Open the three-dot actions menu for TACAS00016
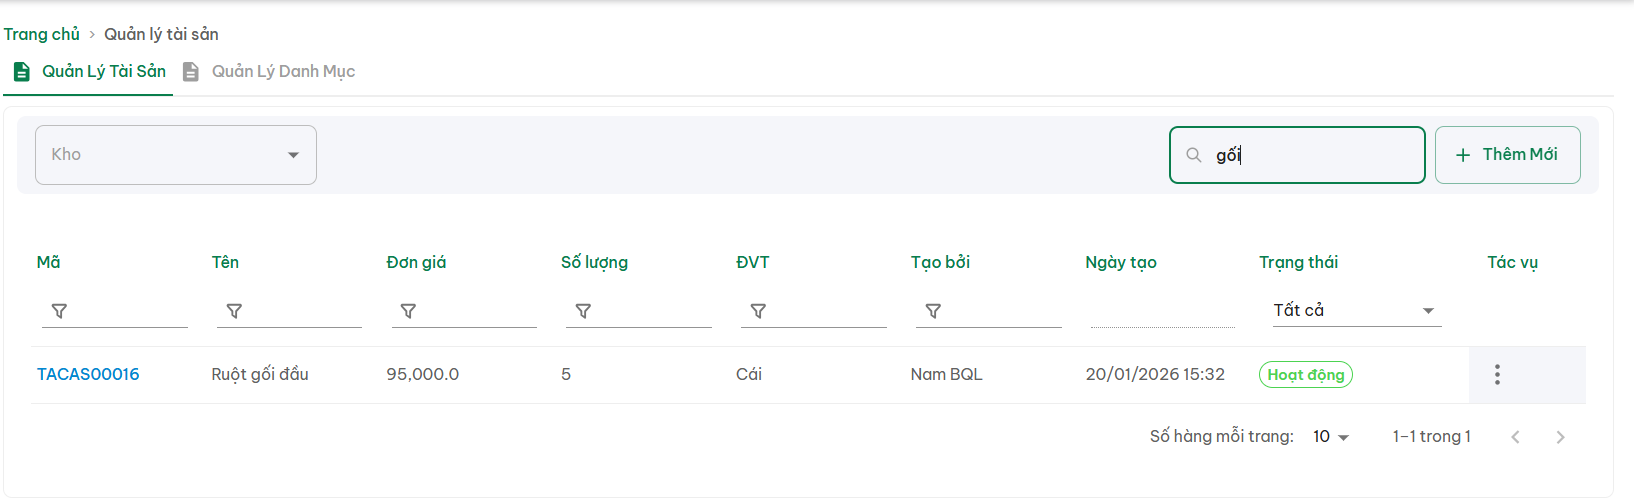The image size is (1634, 499). tap(1497, 375)
